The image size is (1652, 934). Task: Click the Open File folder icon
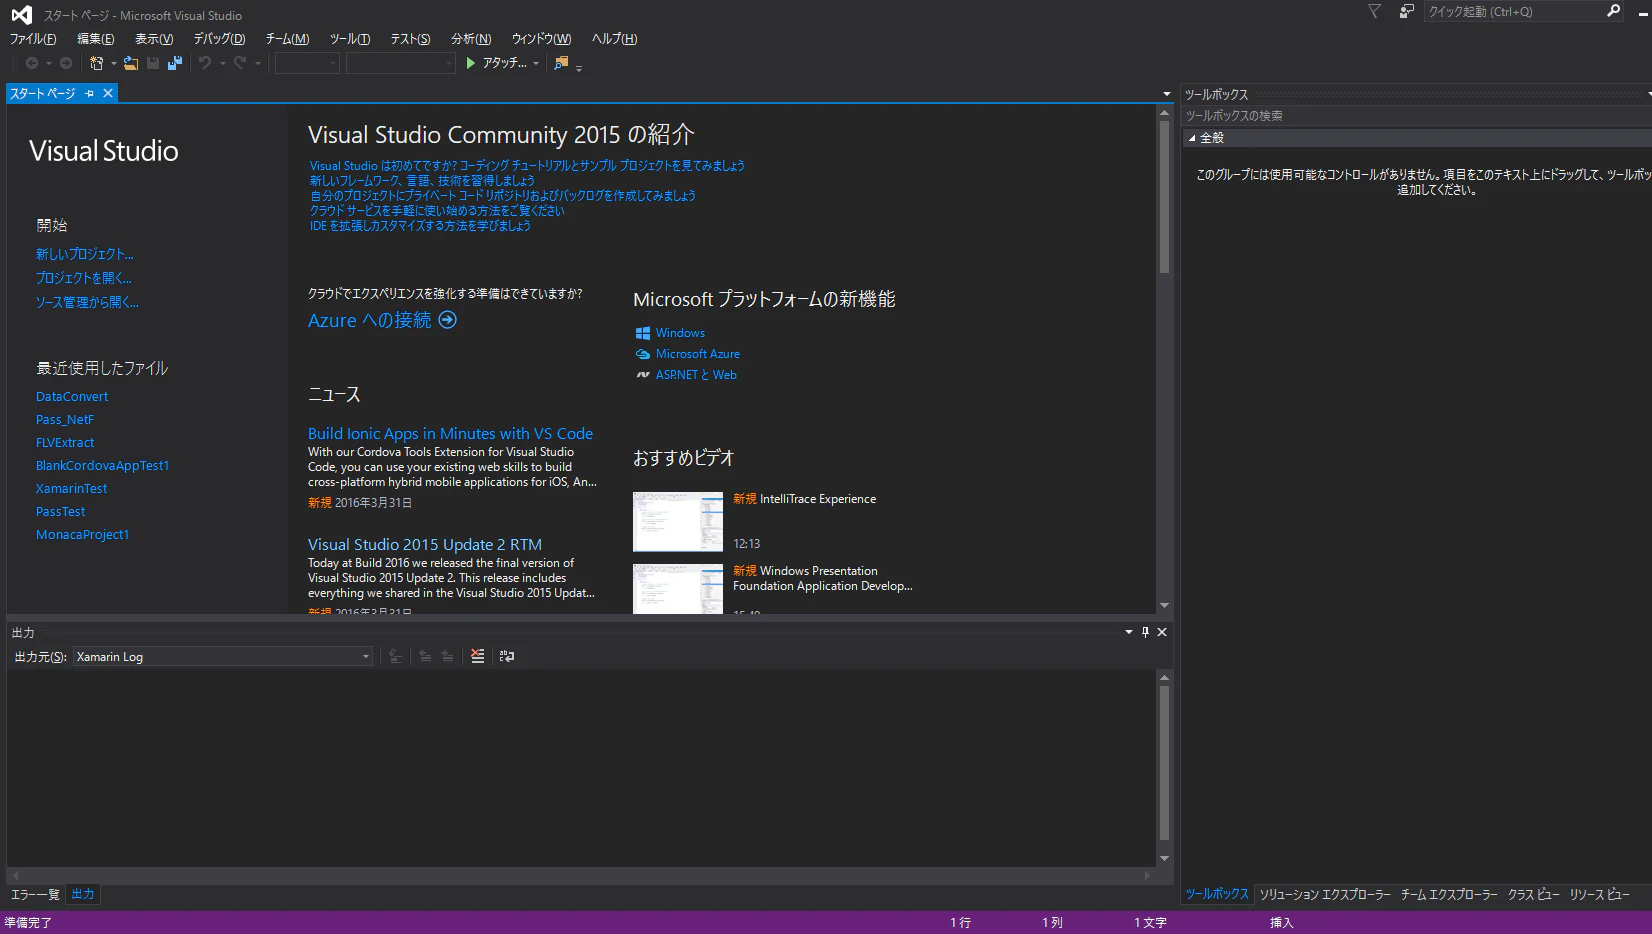[131, 63]
